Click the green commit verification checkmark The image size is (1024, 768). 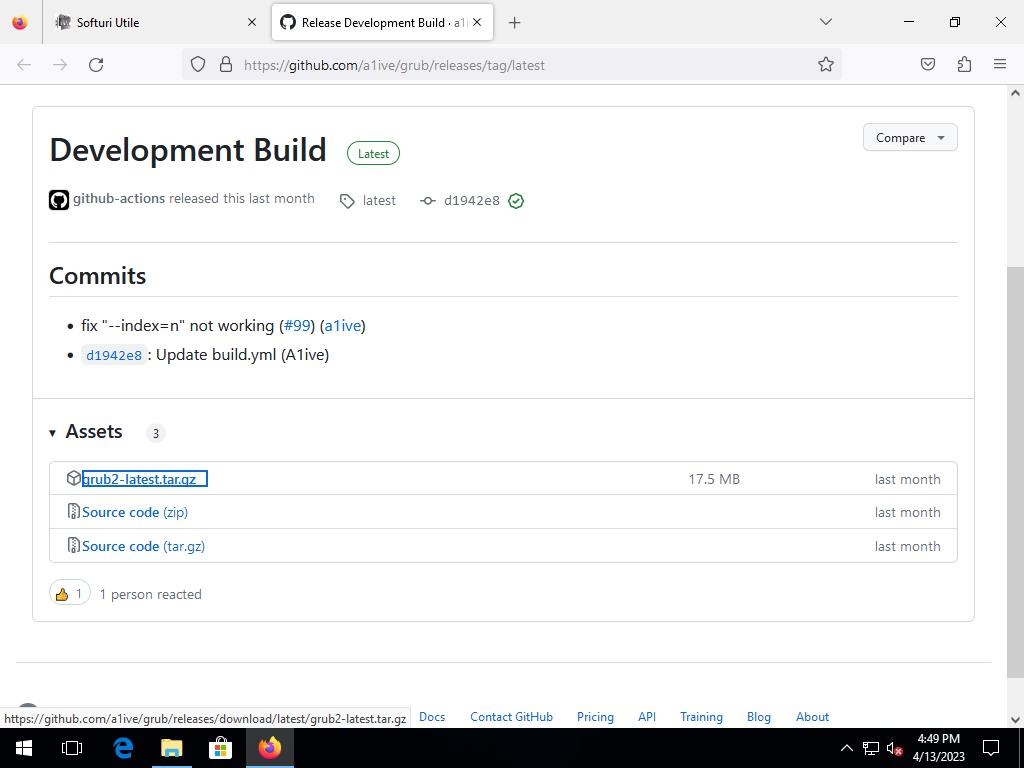click(516, 201)
